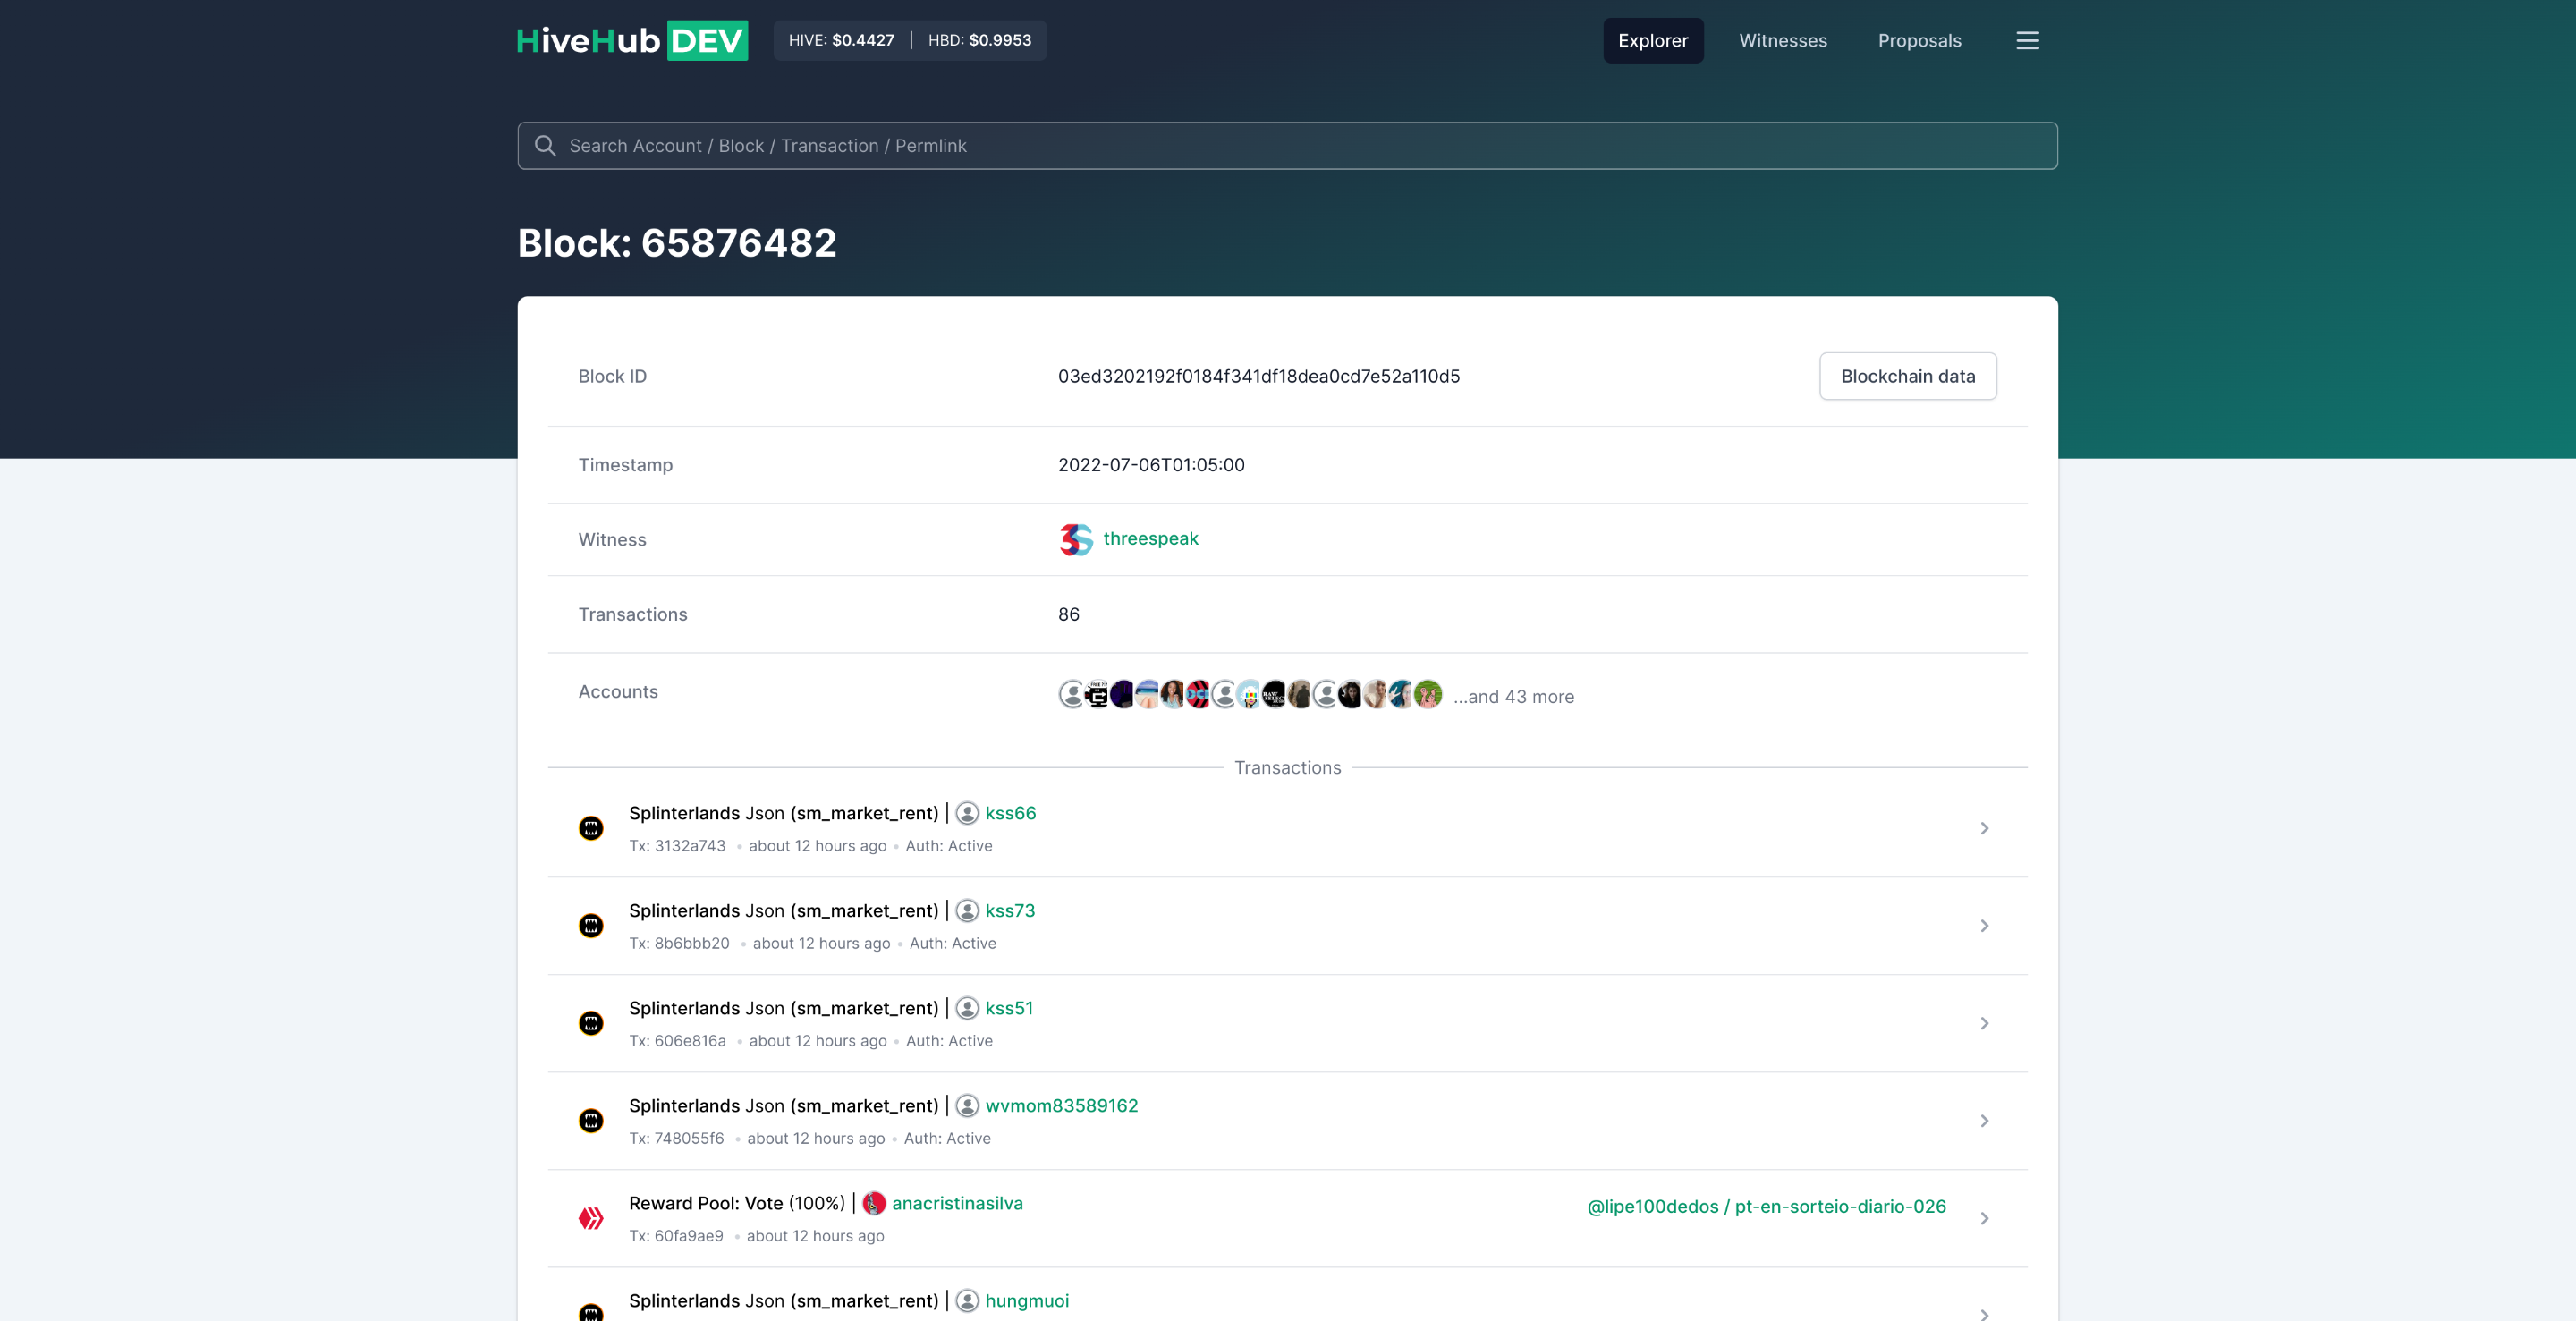Screen dimensions: 2576x1321
Task: Expand the kss66 transaction chevron
Action: pyautogui.click(x=1984, y=828)
